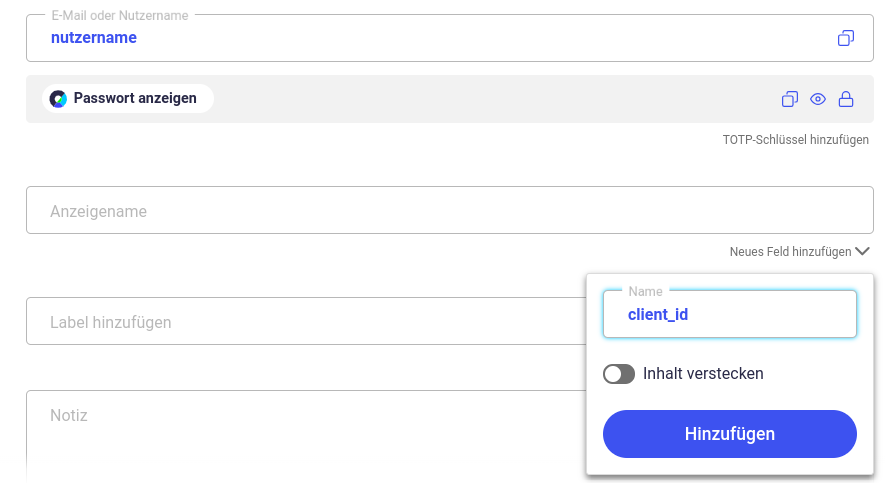Click the nutzername text in the username field
The image size is (885, 483).
pyautogui.click(x=94, y=38)
